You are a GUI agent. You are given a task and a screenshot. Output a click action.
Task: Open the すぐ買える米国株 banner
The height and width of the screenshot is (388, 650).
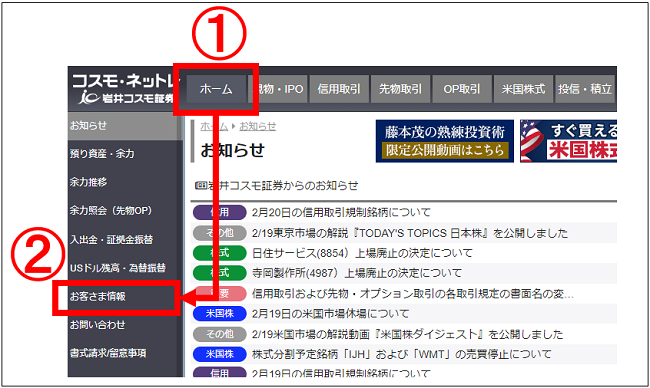point(568,141)
